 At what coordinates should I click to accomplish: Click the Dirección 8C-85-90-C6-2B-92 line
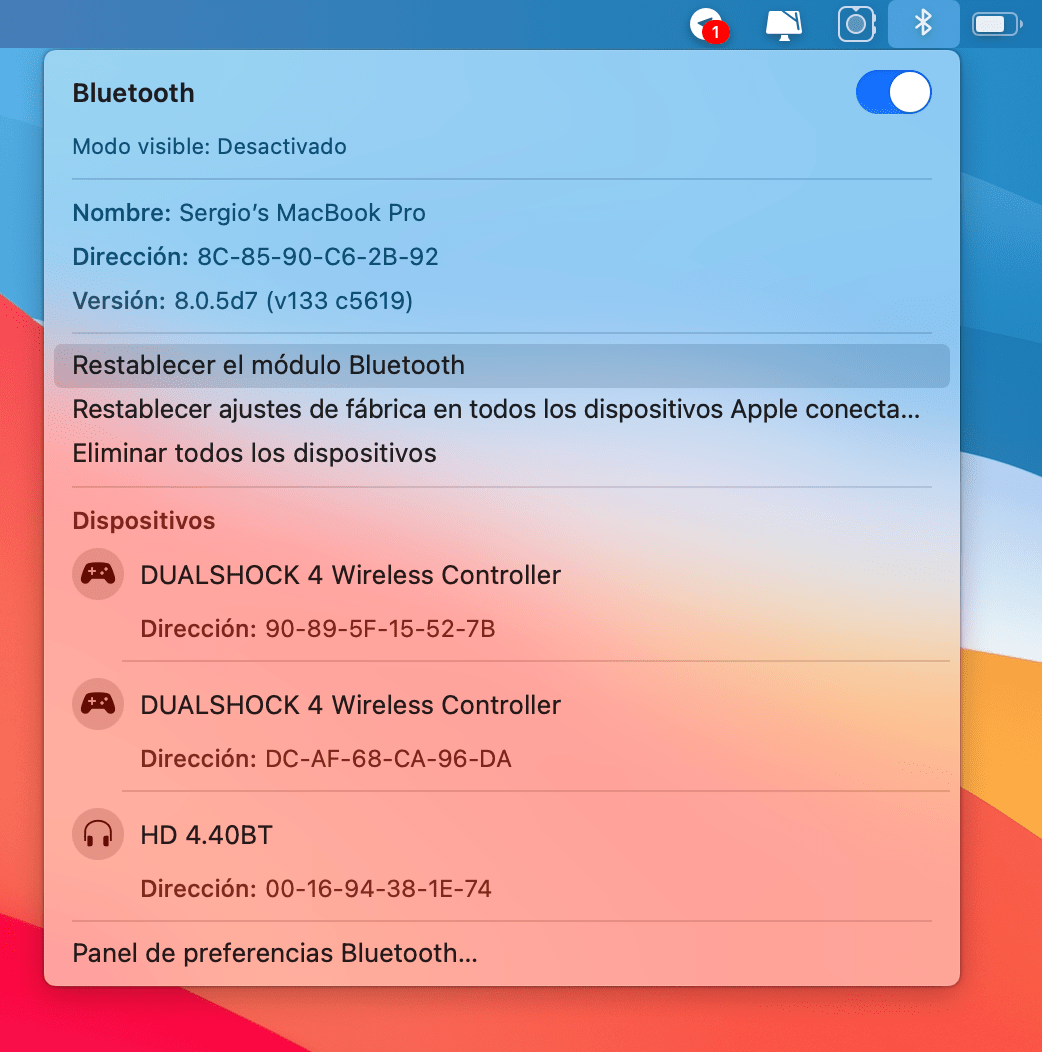point(255,257)
